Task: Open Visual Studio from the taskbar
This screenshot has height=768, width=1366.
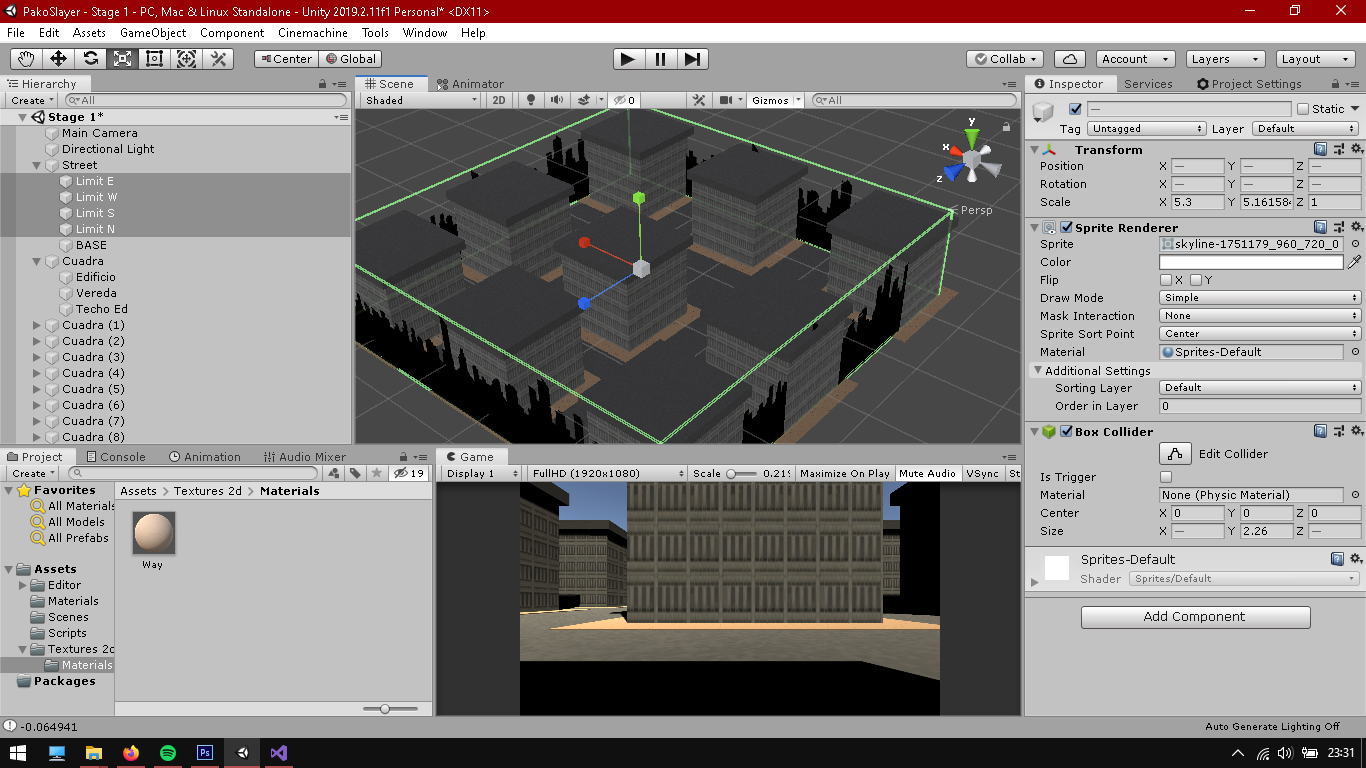Action: pyautogui.click(x=279, y=753)
